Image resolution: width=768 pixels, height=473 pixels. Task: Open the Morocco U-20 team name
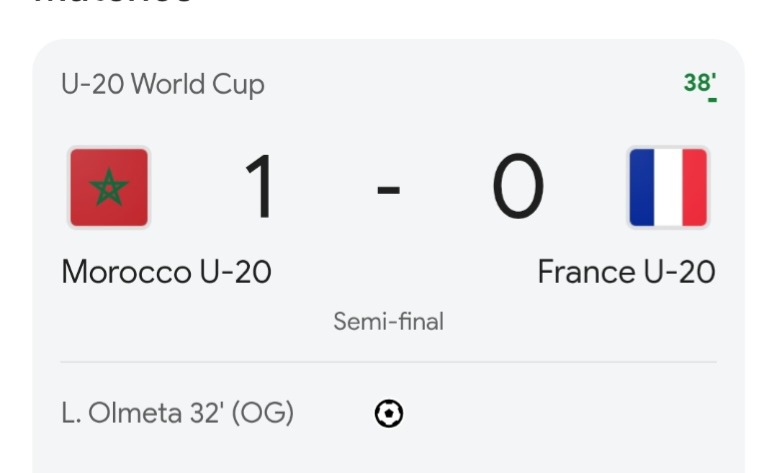coord(166,271)
